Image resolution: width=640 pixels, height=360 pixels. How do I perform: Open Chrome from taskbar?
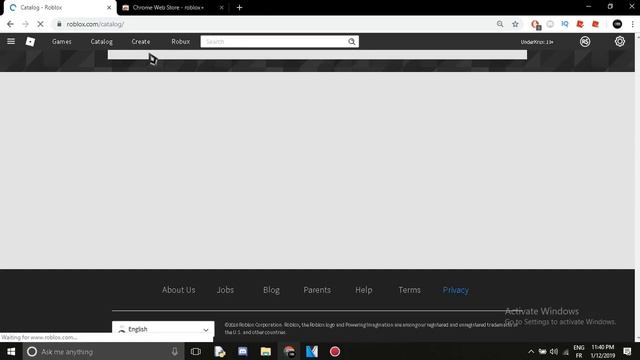289,351
